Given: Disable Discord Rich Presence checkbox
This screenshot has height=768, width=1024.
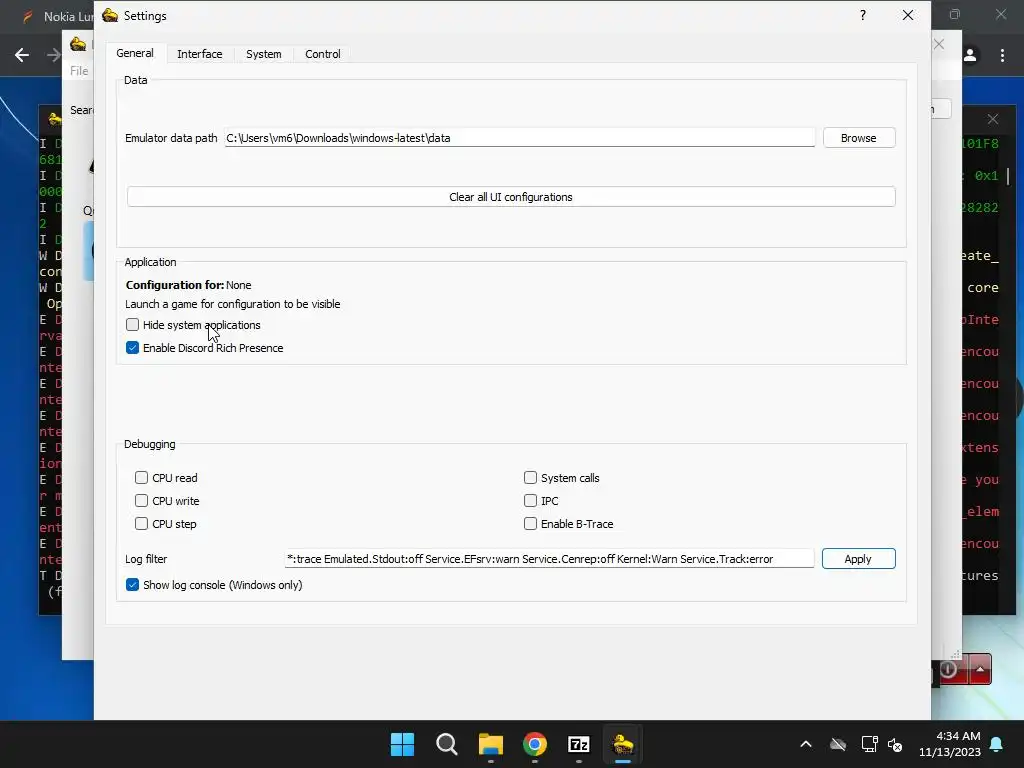Looking at the screenshot, I should point(133,347).
